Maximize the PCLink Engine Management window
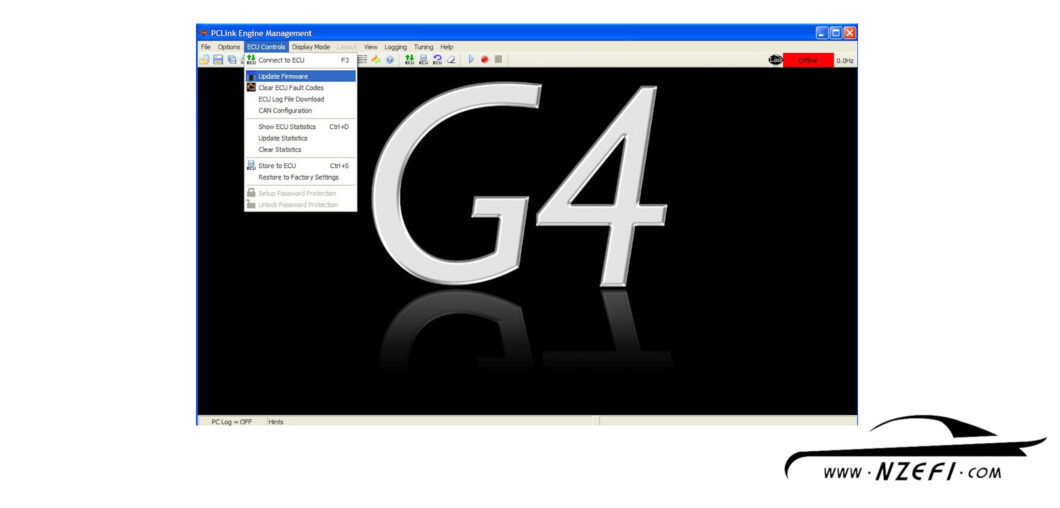This screenshot has height=508, width=1060. point(836,32)
